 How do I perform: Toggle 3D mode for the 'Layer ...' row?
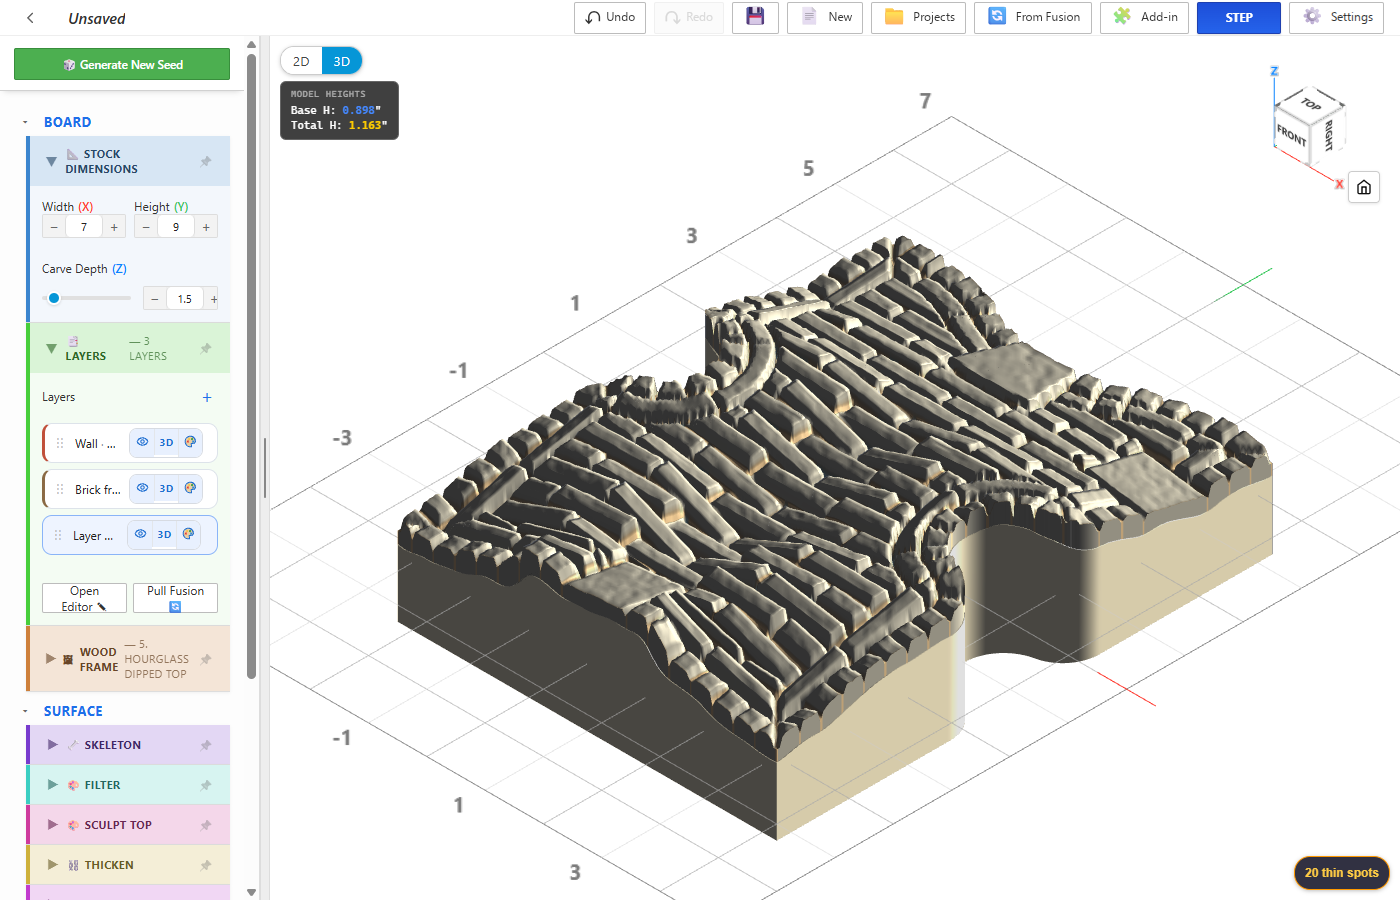(164, 534)
